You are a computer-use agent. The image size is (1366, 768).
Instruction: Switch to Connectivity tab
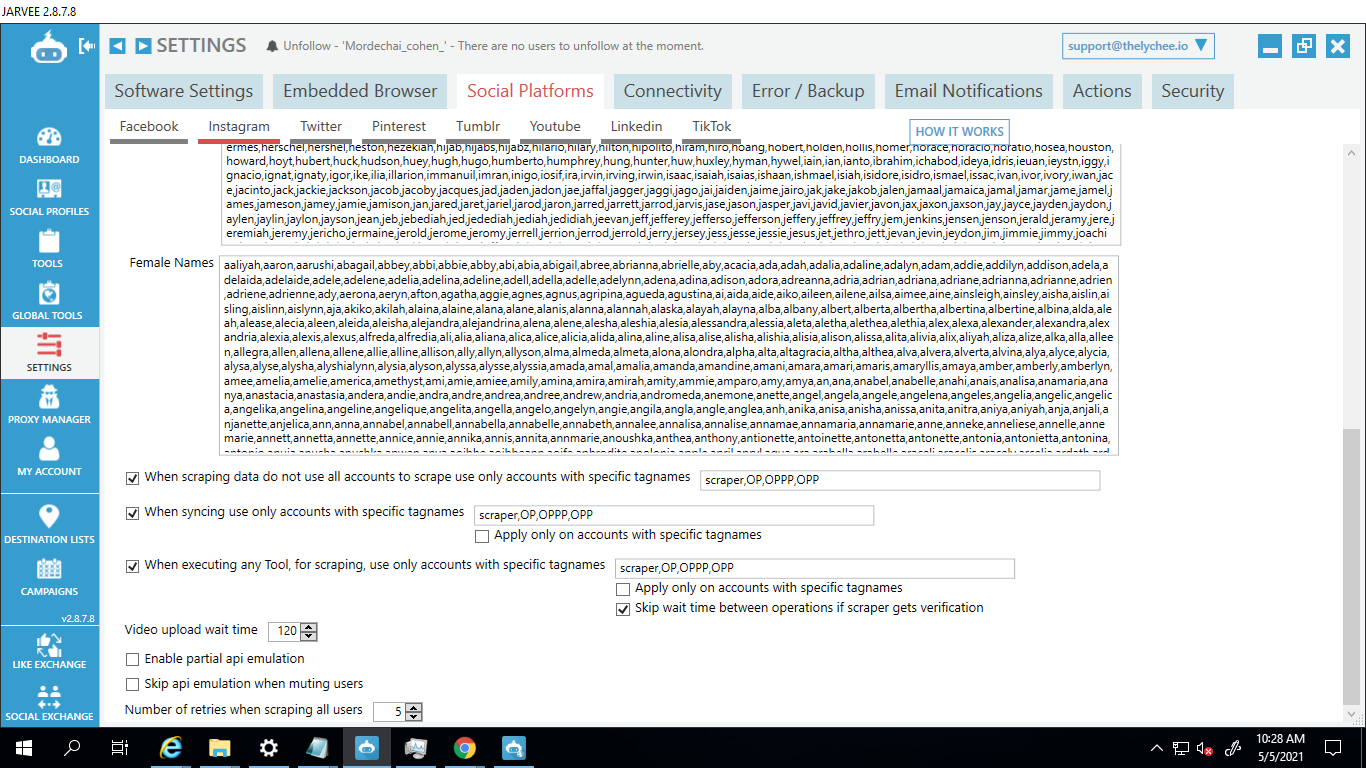click(672, 91)
